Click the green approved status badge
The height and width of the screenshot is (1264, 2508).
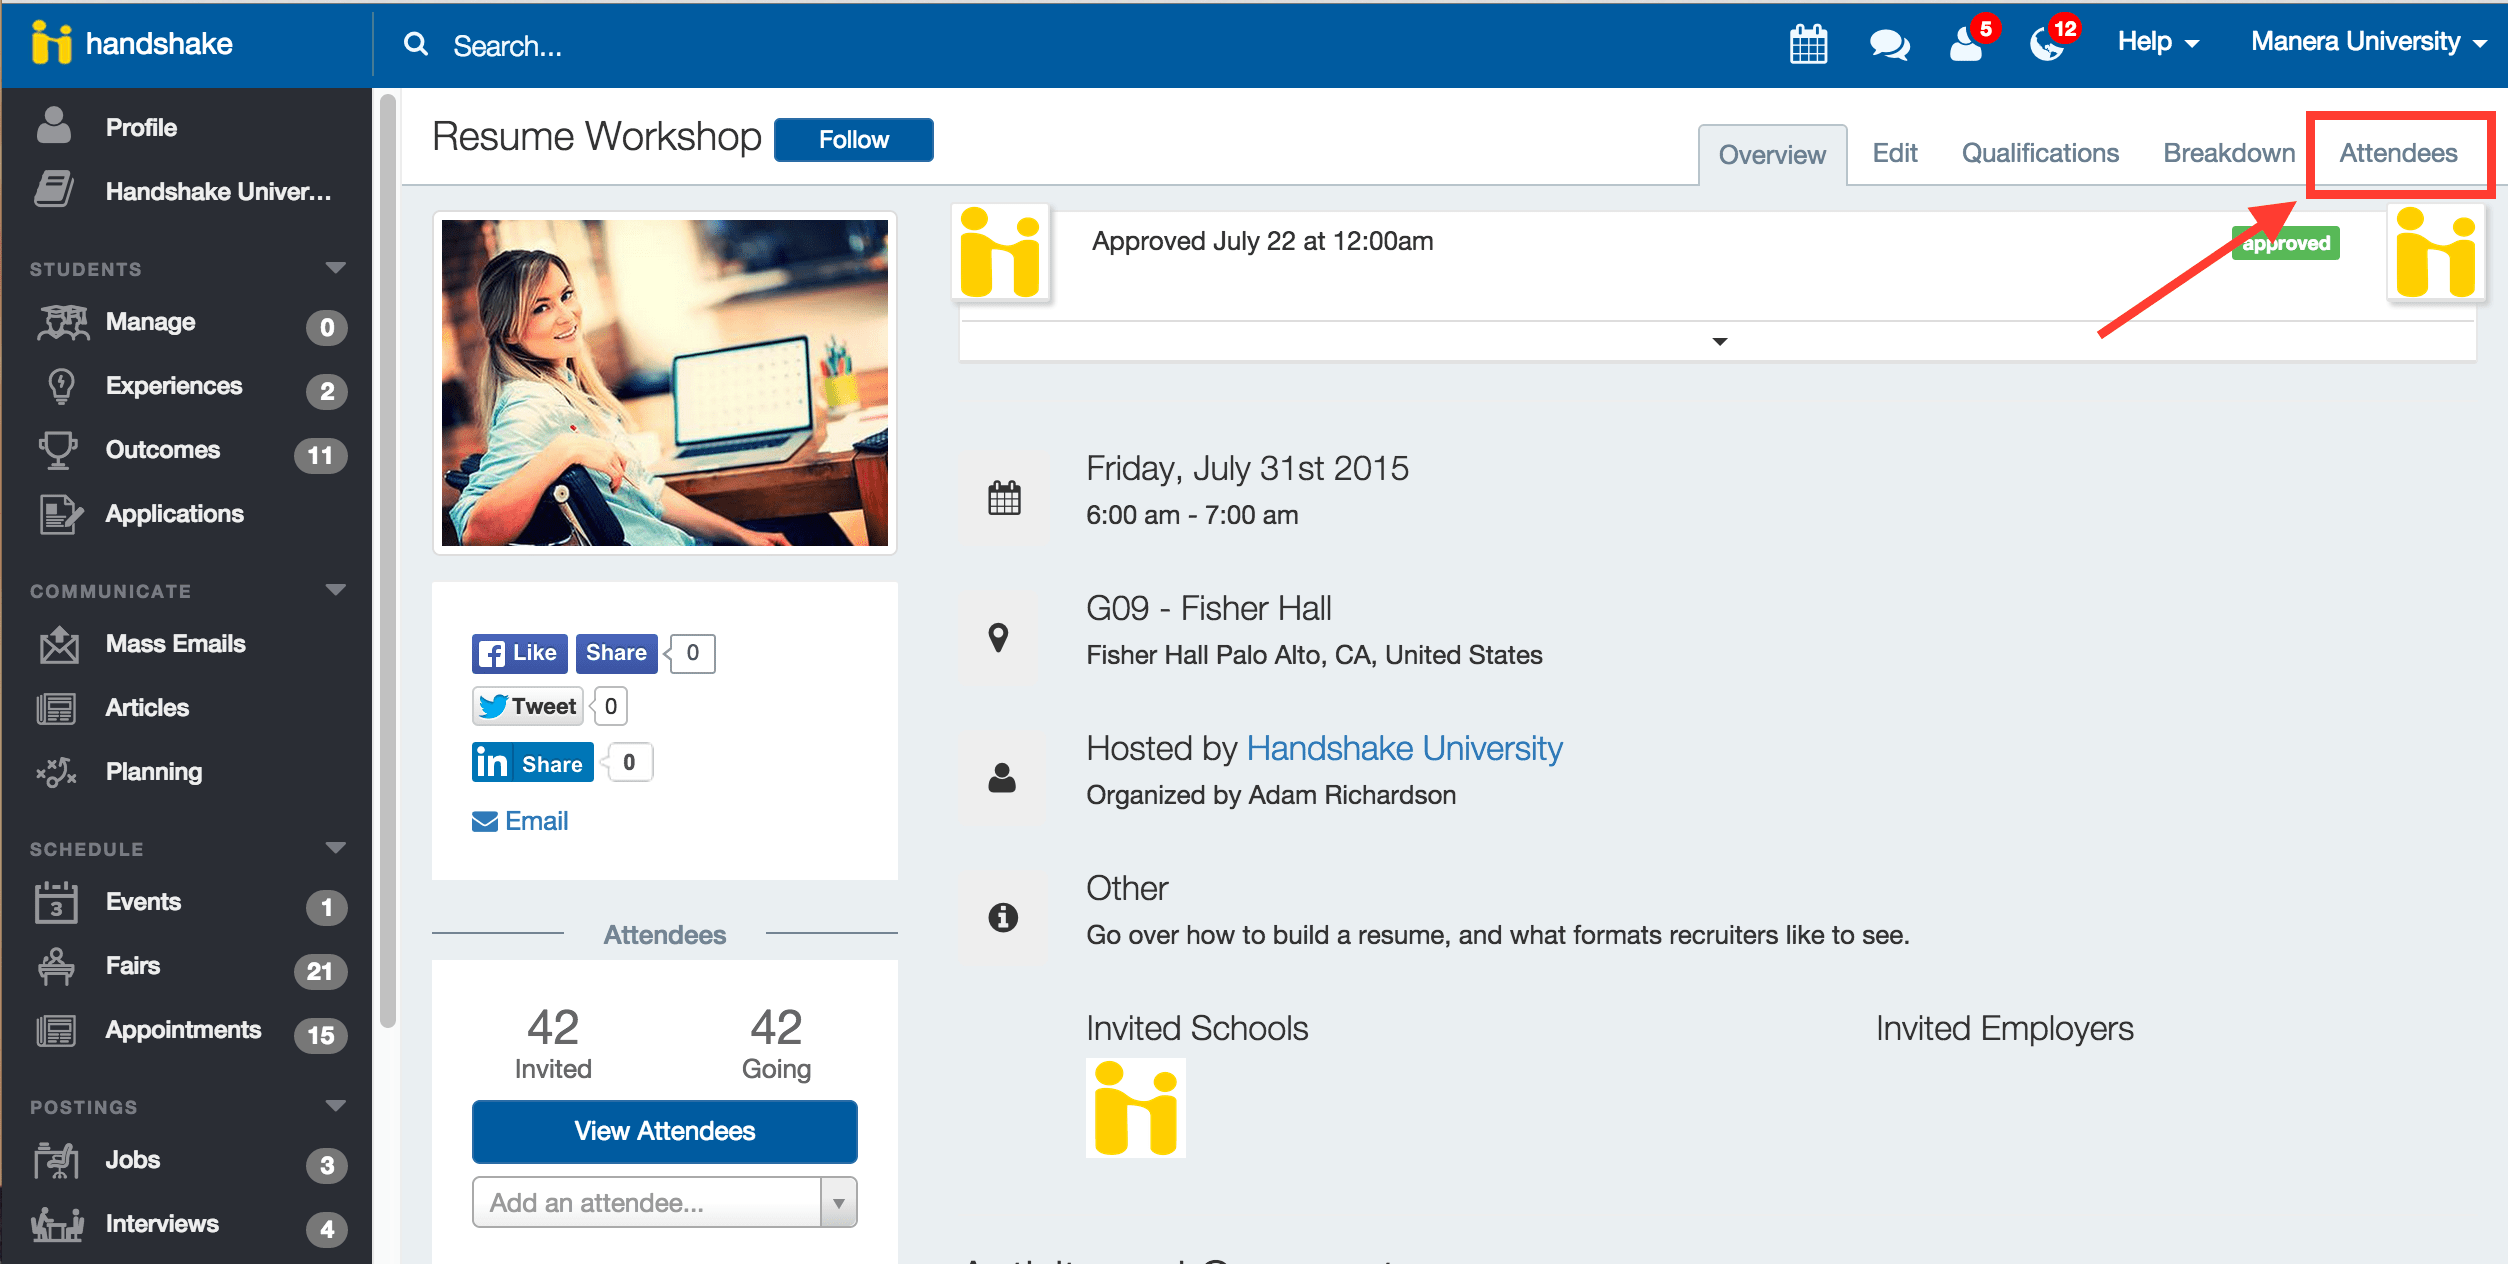2286,243
